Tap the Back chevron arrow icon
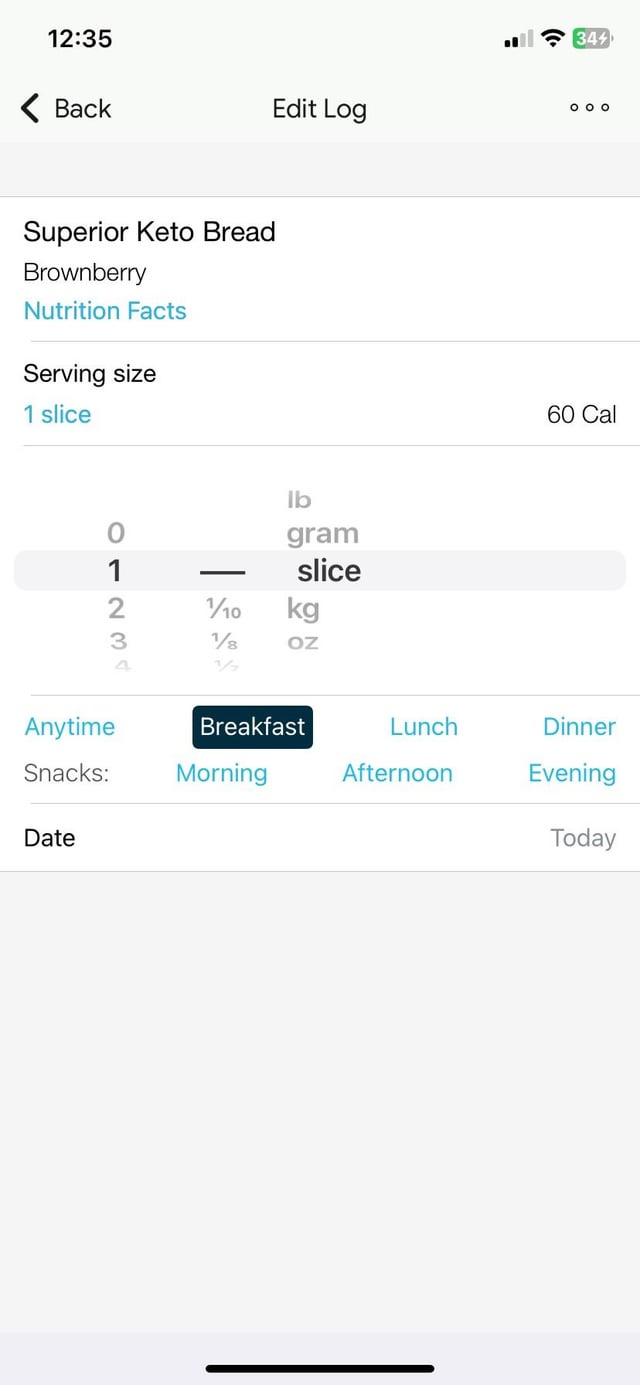This screenshot has height=1385, width=640. pos(31,108)
